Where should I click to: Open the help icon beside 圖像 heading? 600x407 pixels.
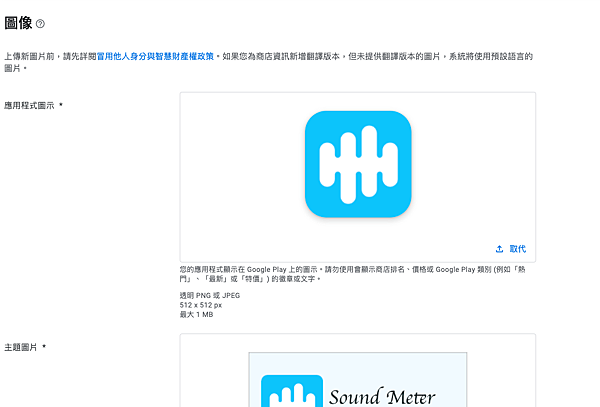coord(40,24)
